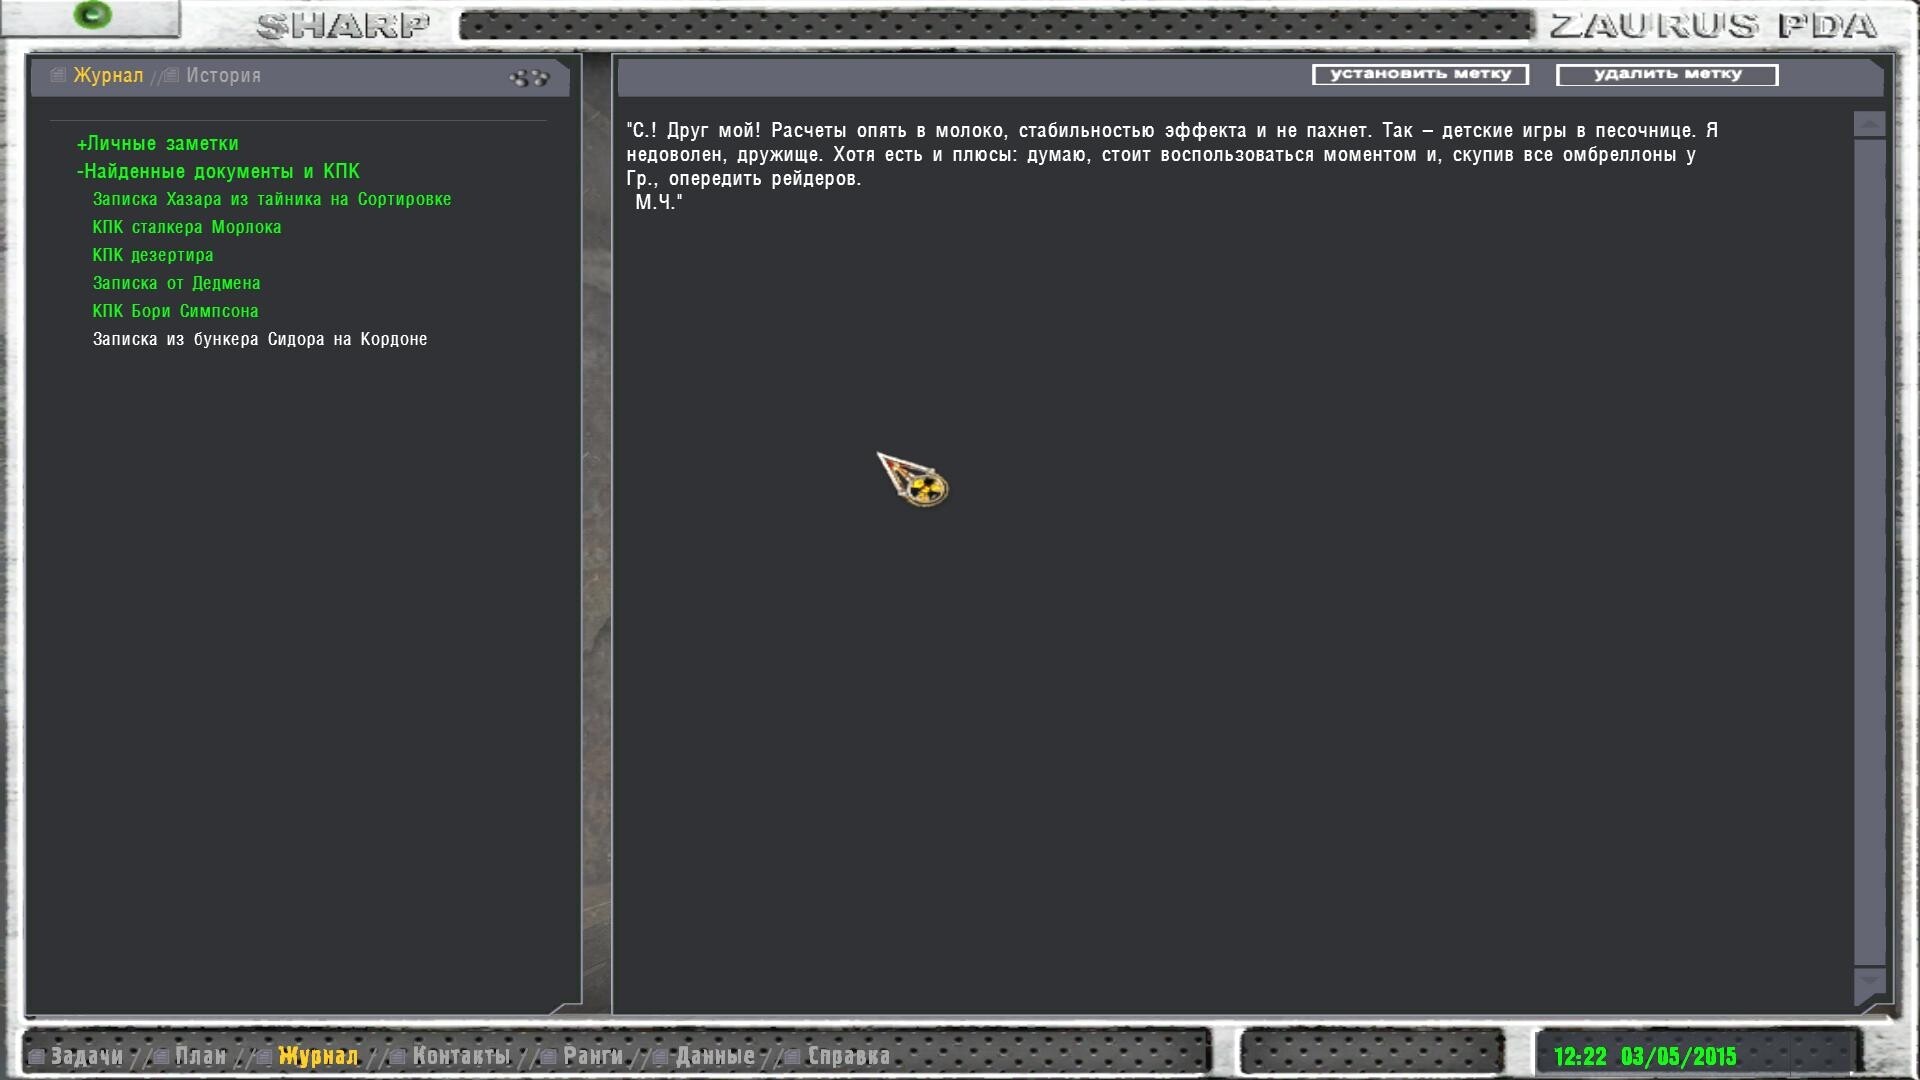The height and width of the screenshot is (1080, 1920).
Task: Select the КПК сталкера Морлока entry
Action: pos(186,227)
